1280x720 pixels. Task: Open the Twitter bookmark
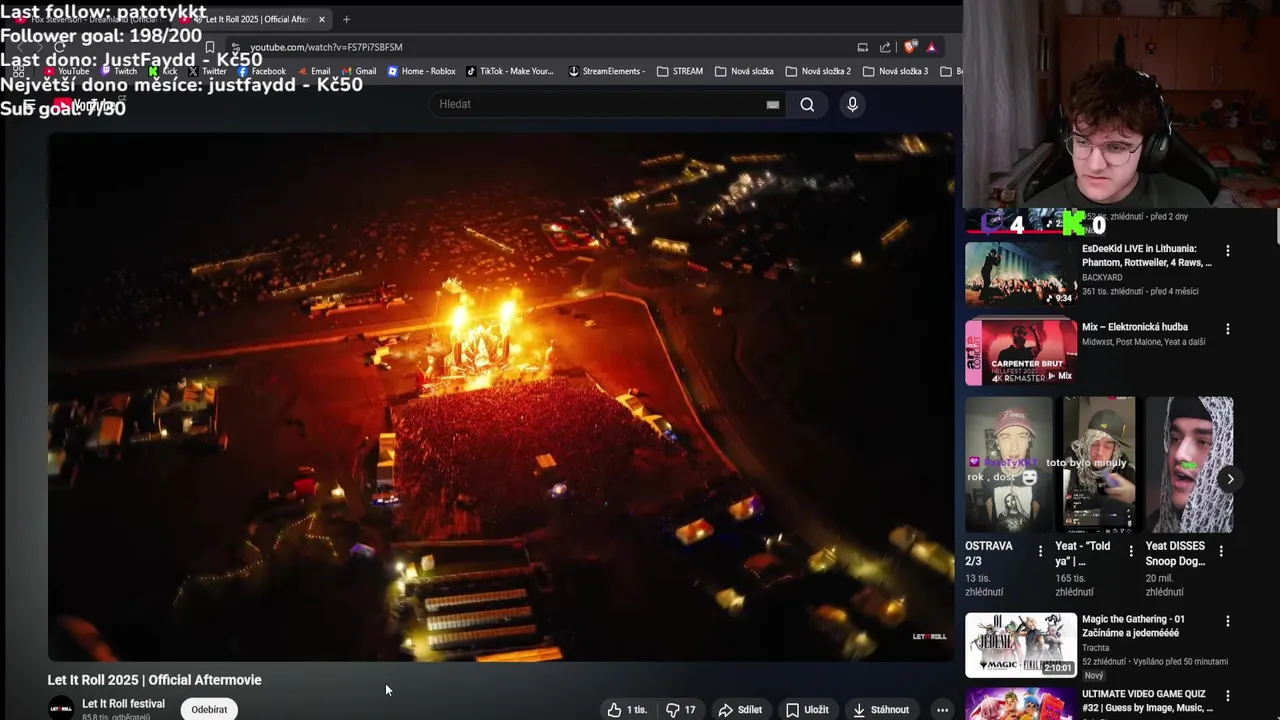pos(207,71)
